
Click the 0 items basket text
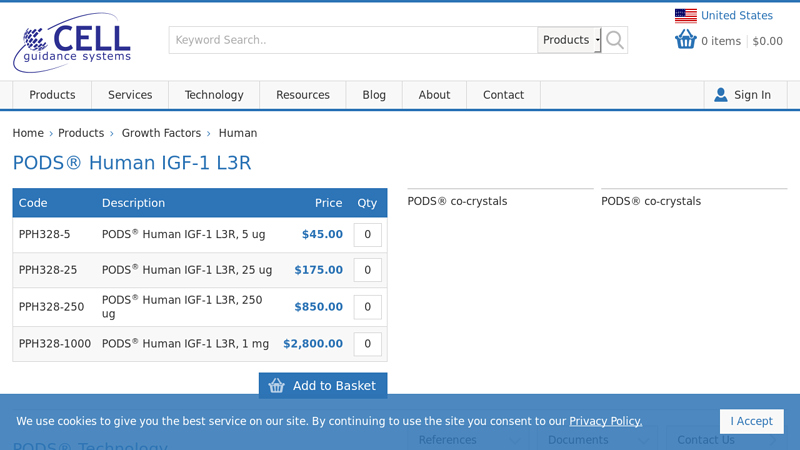click(721, 41)
